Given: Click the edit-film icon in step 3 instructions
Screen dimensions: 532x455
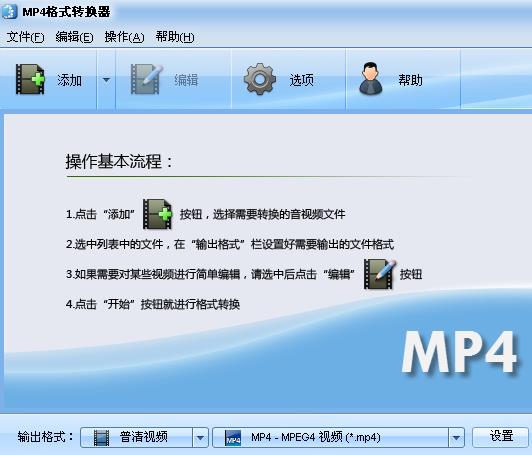Looking at the screenshot, I should (x=380, y=274).
